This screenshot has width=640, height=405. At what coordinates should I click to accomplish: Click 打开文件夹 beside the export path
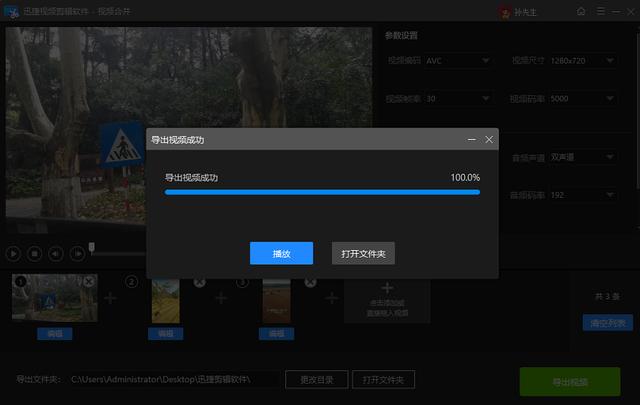pos(383,380)
